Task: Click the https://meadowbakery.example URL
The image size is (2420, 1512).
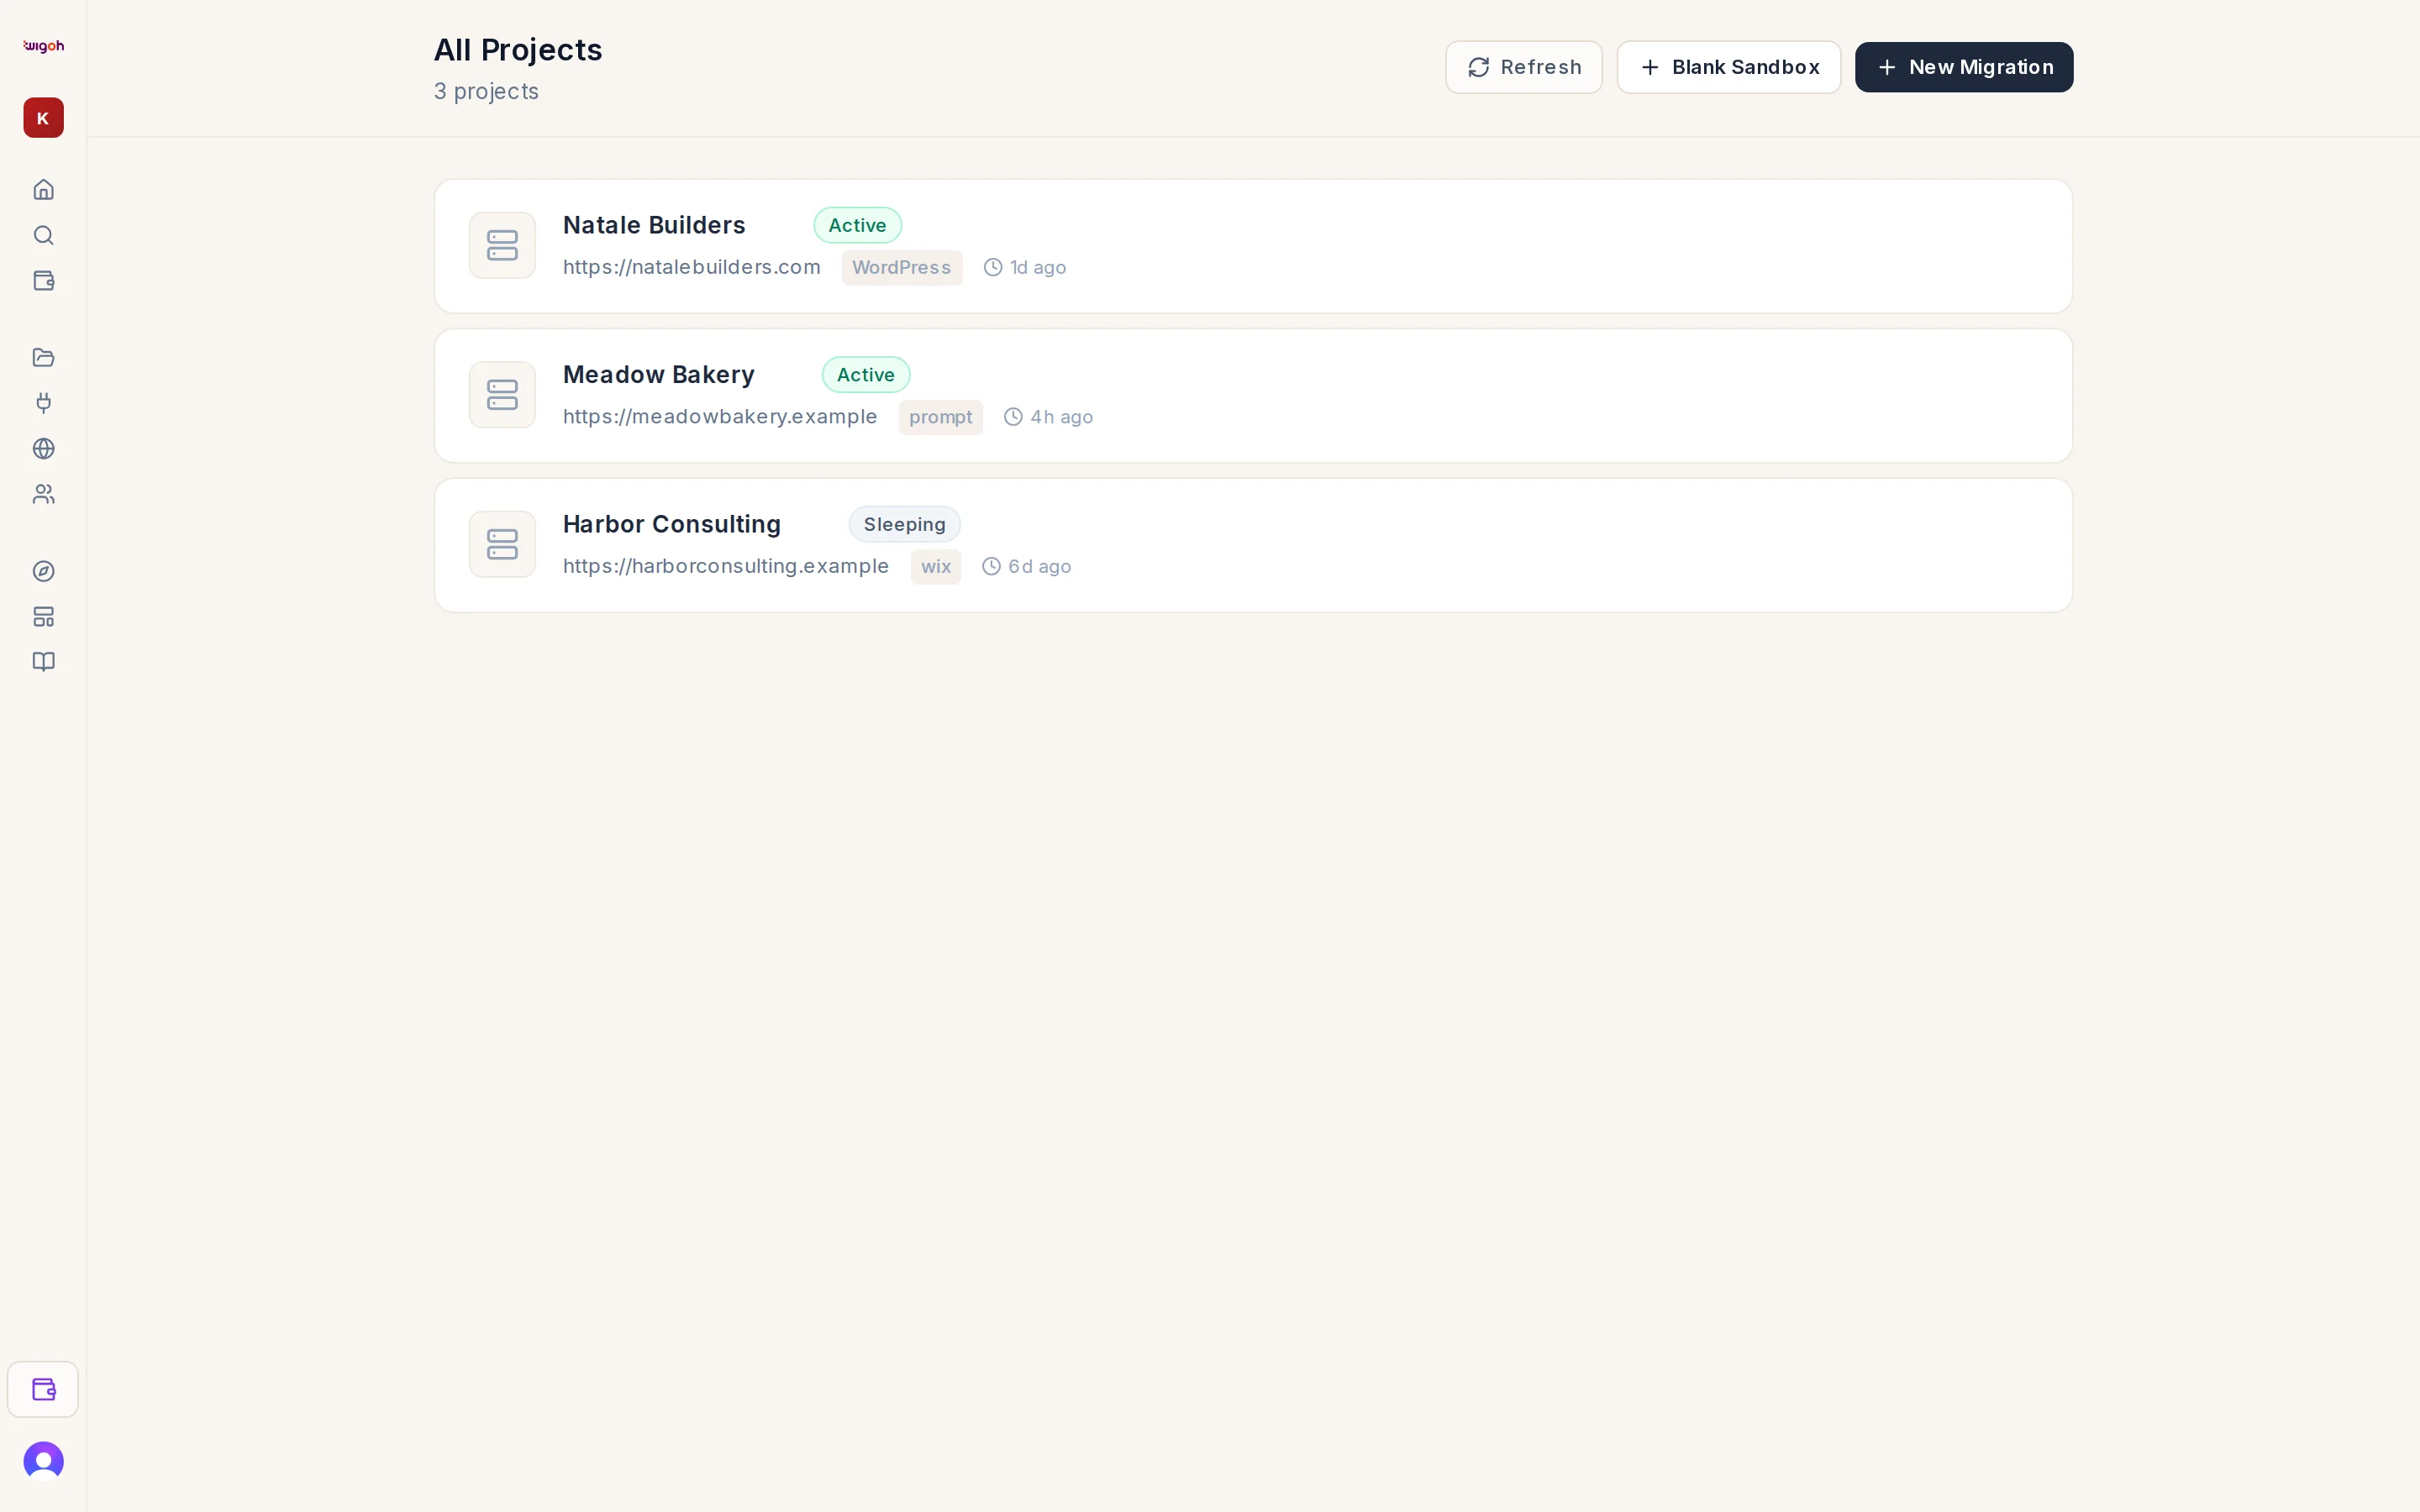Action: [720, 417]
